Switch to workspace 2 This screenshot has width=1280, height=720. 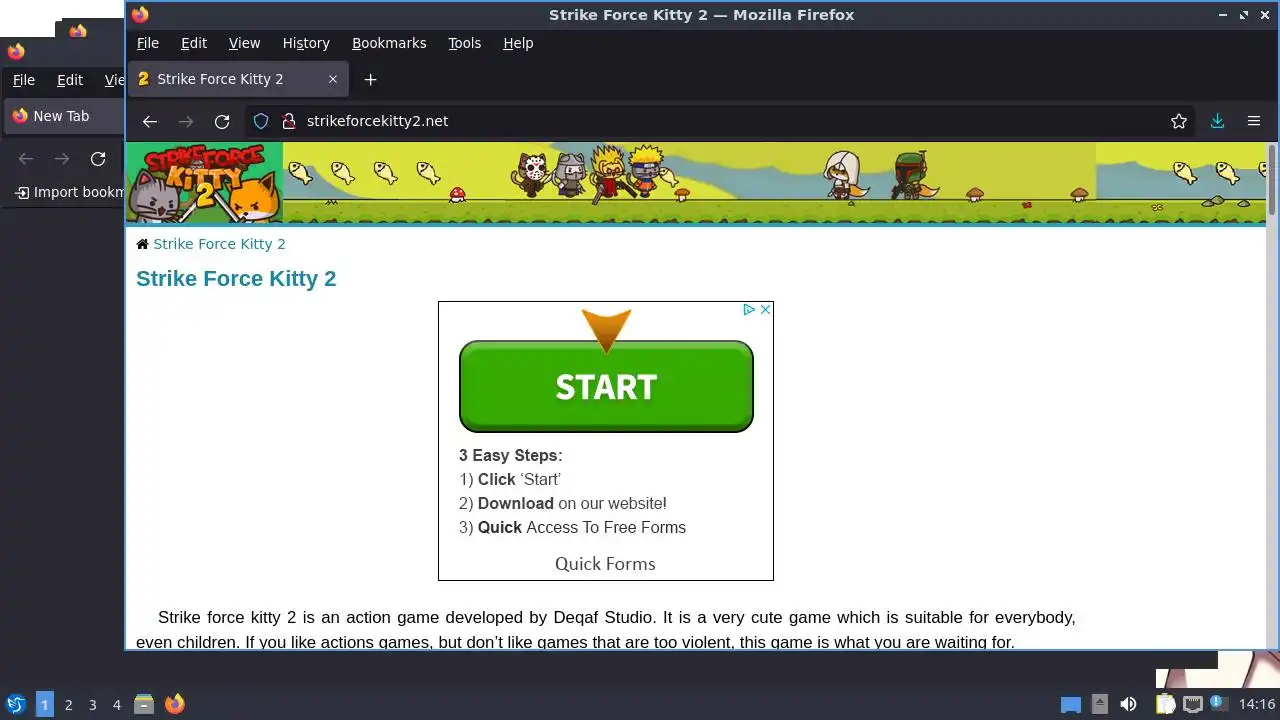tap(68, 704)
